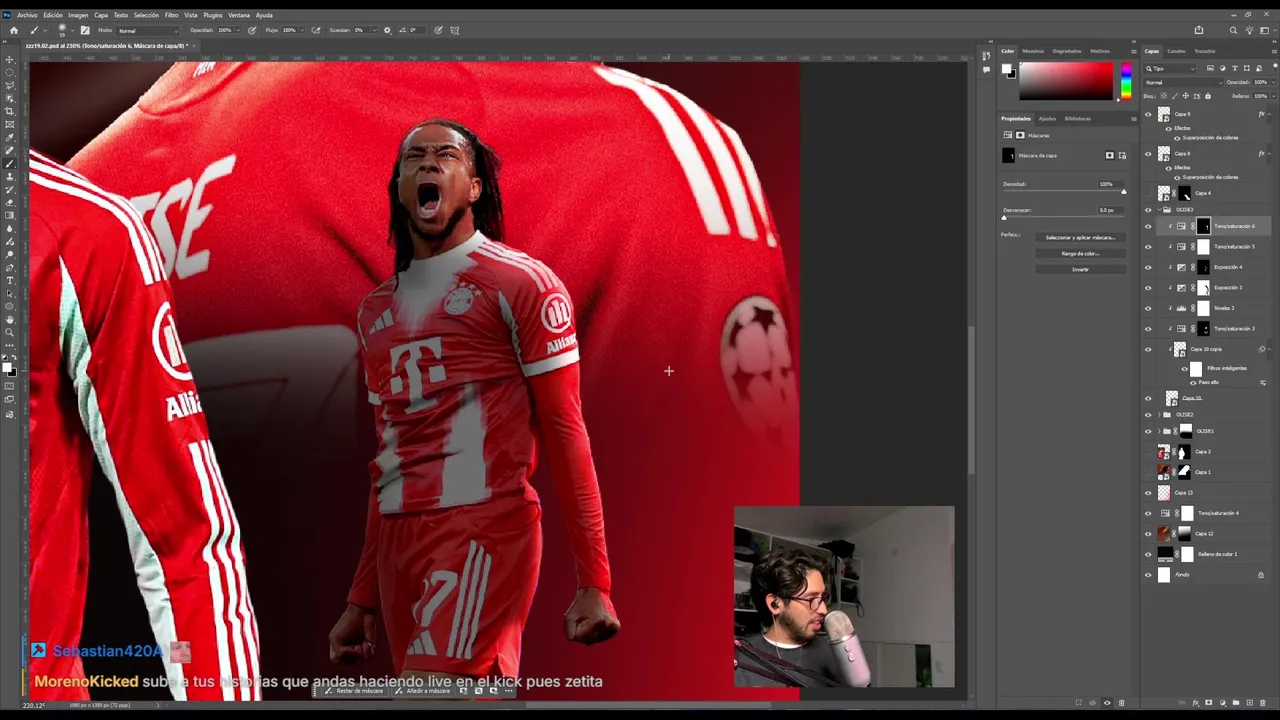
Task: Click the search icon at top right
Action: tap(1233, 30)
